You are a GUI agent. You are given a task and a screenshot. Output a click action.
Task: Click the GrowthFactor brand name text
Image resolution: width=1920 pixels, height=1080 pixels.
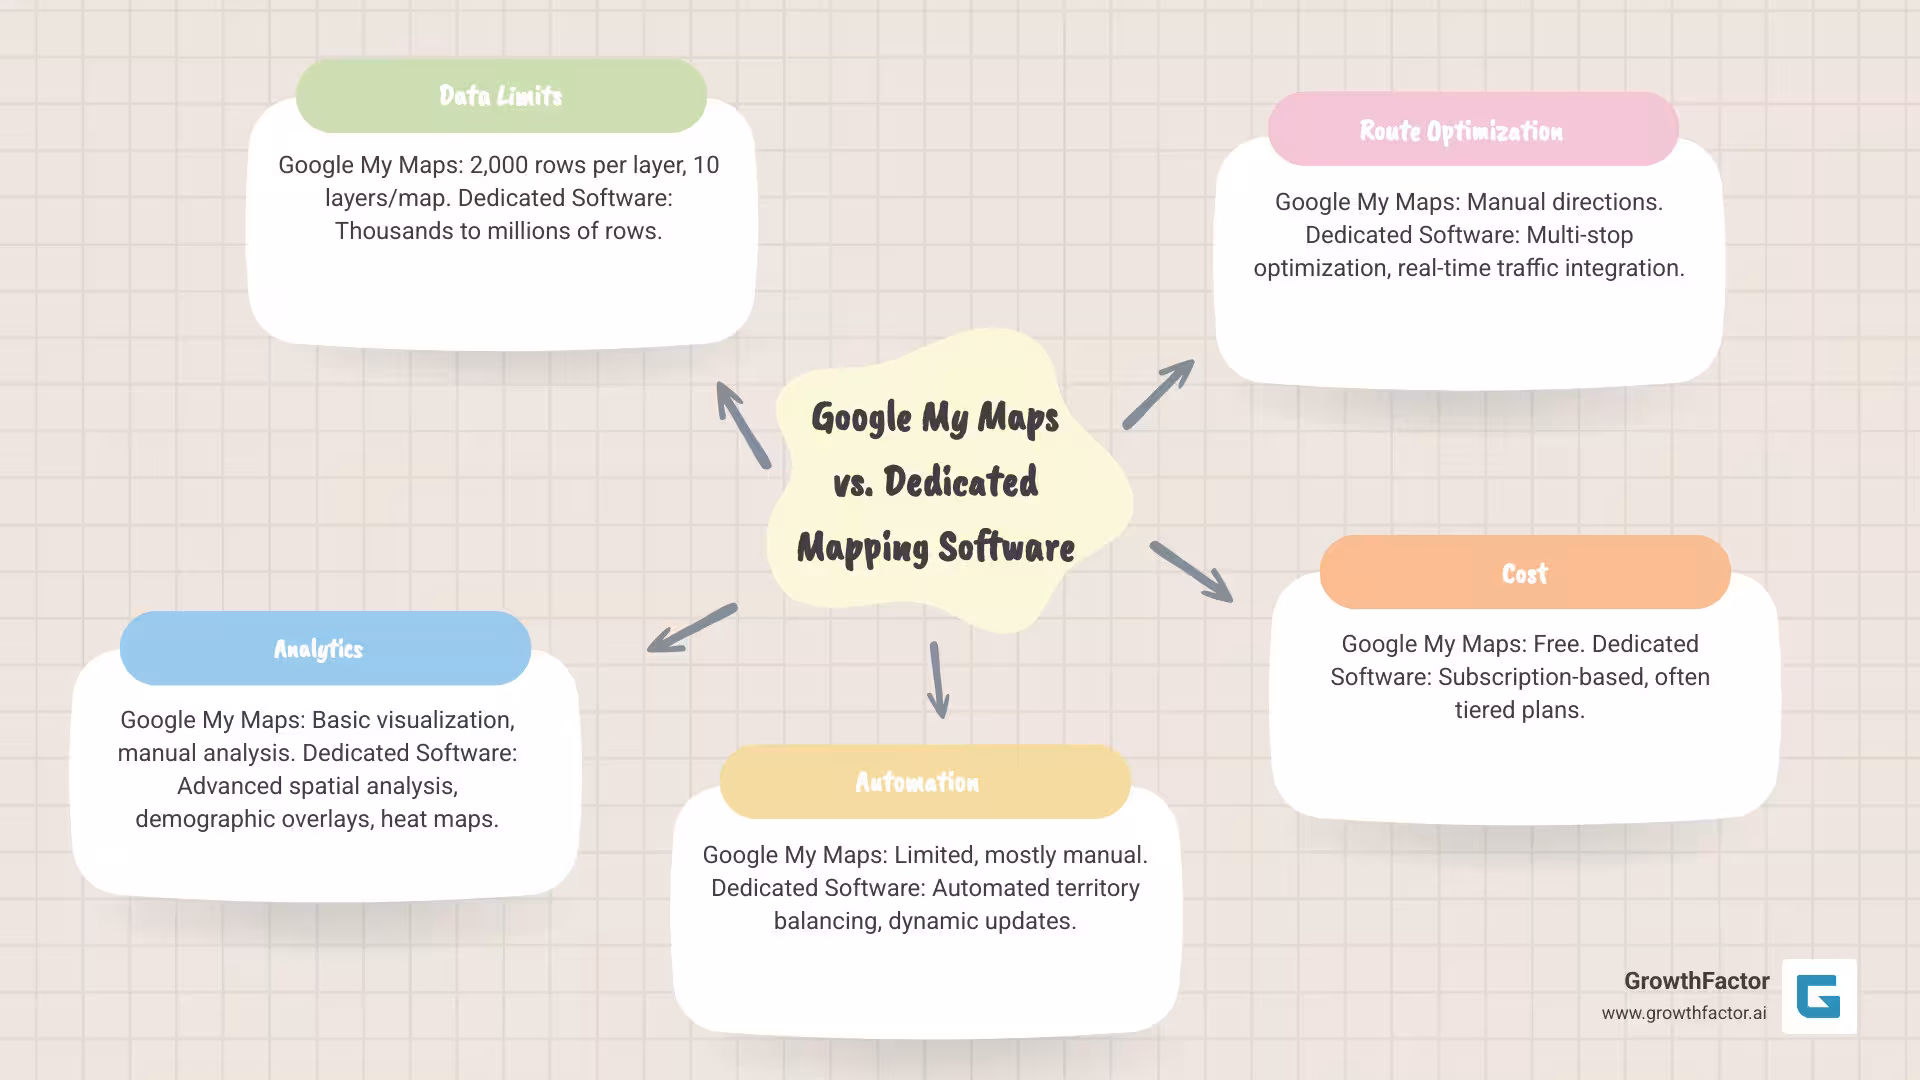point(1696,981)
